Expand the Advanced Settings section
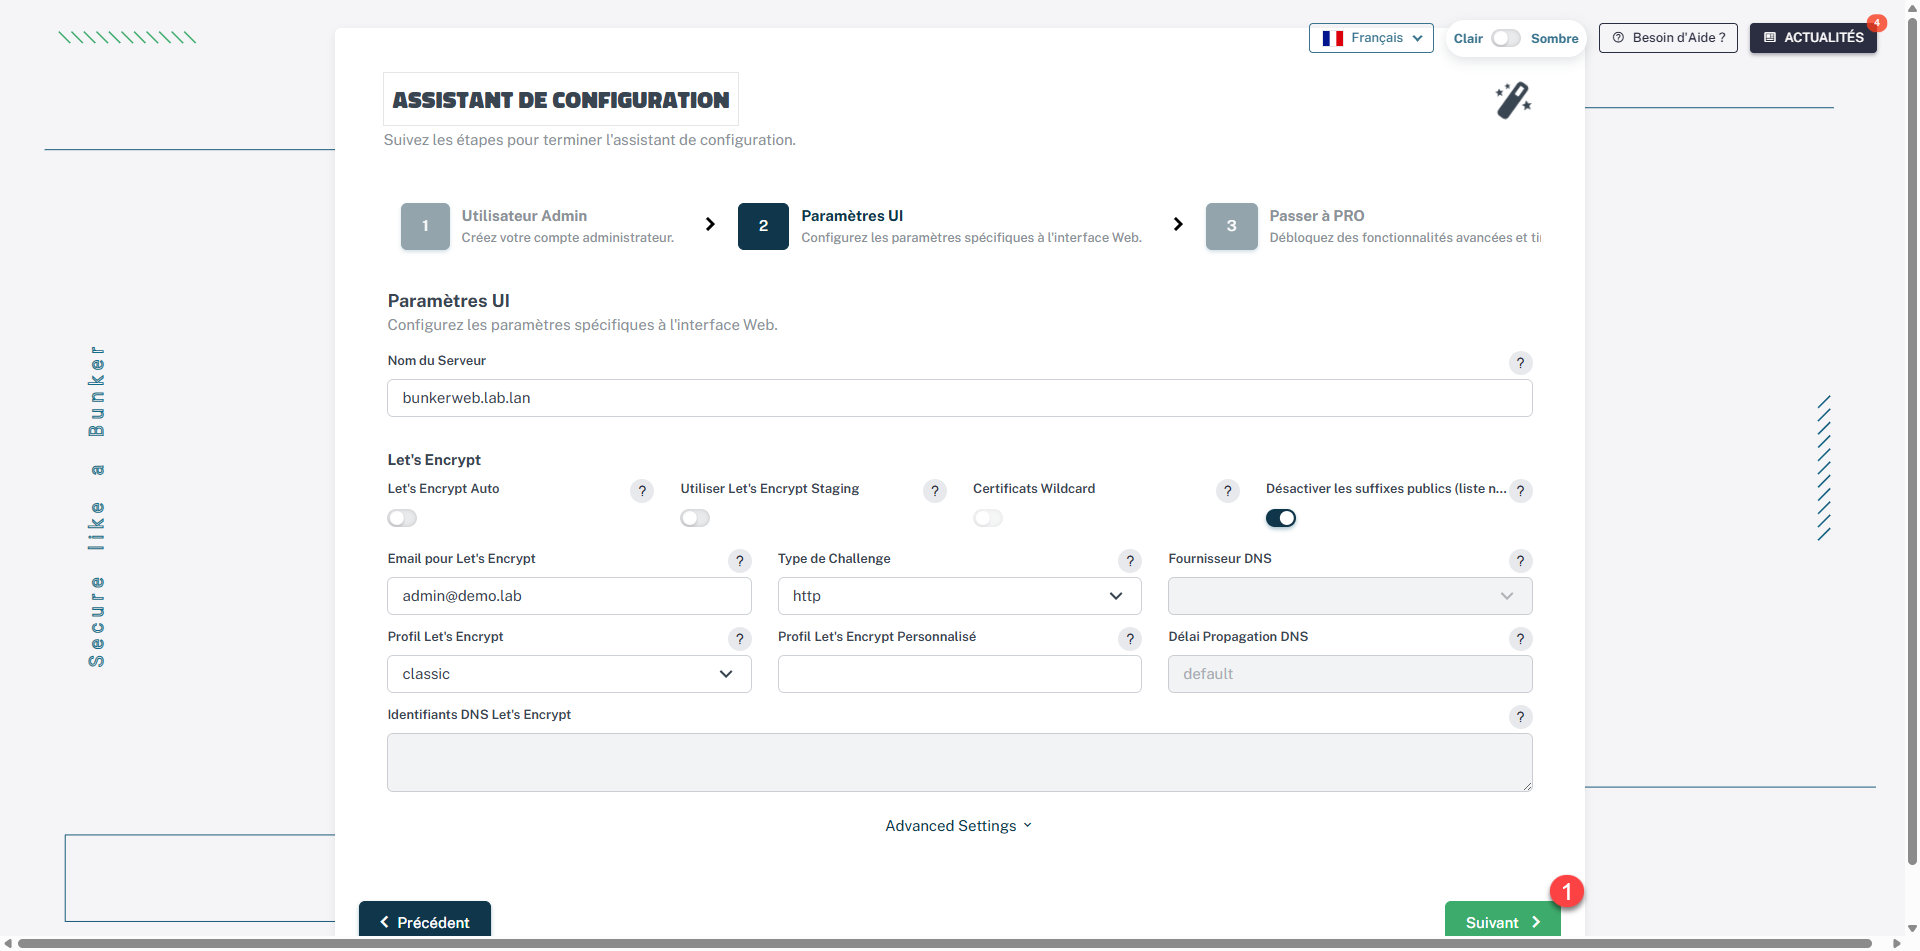Image resolution: width=1920 pixels, height=951 pixels. (958, 826)
